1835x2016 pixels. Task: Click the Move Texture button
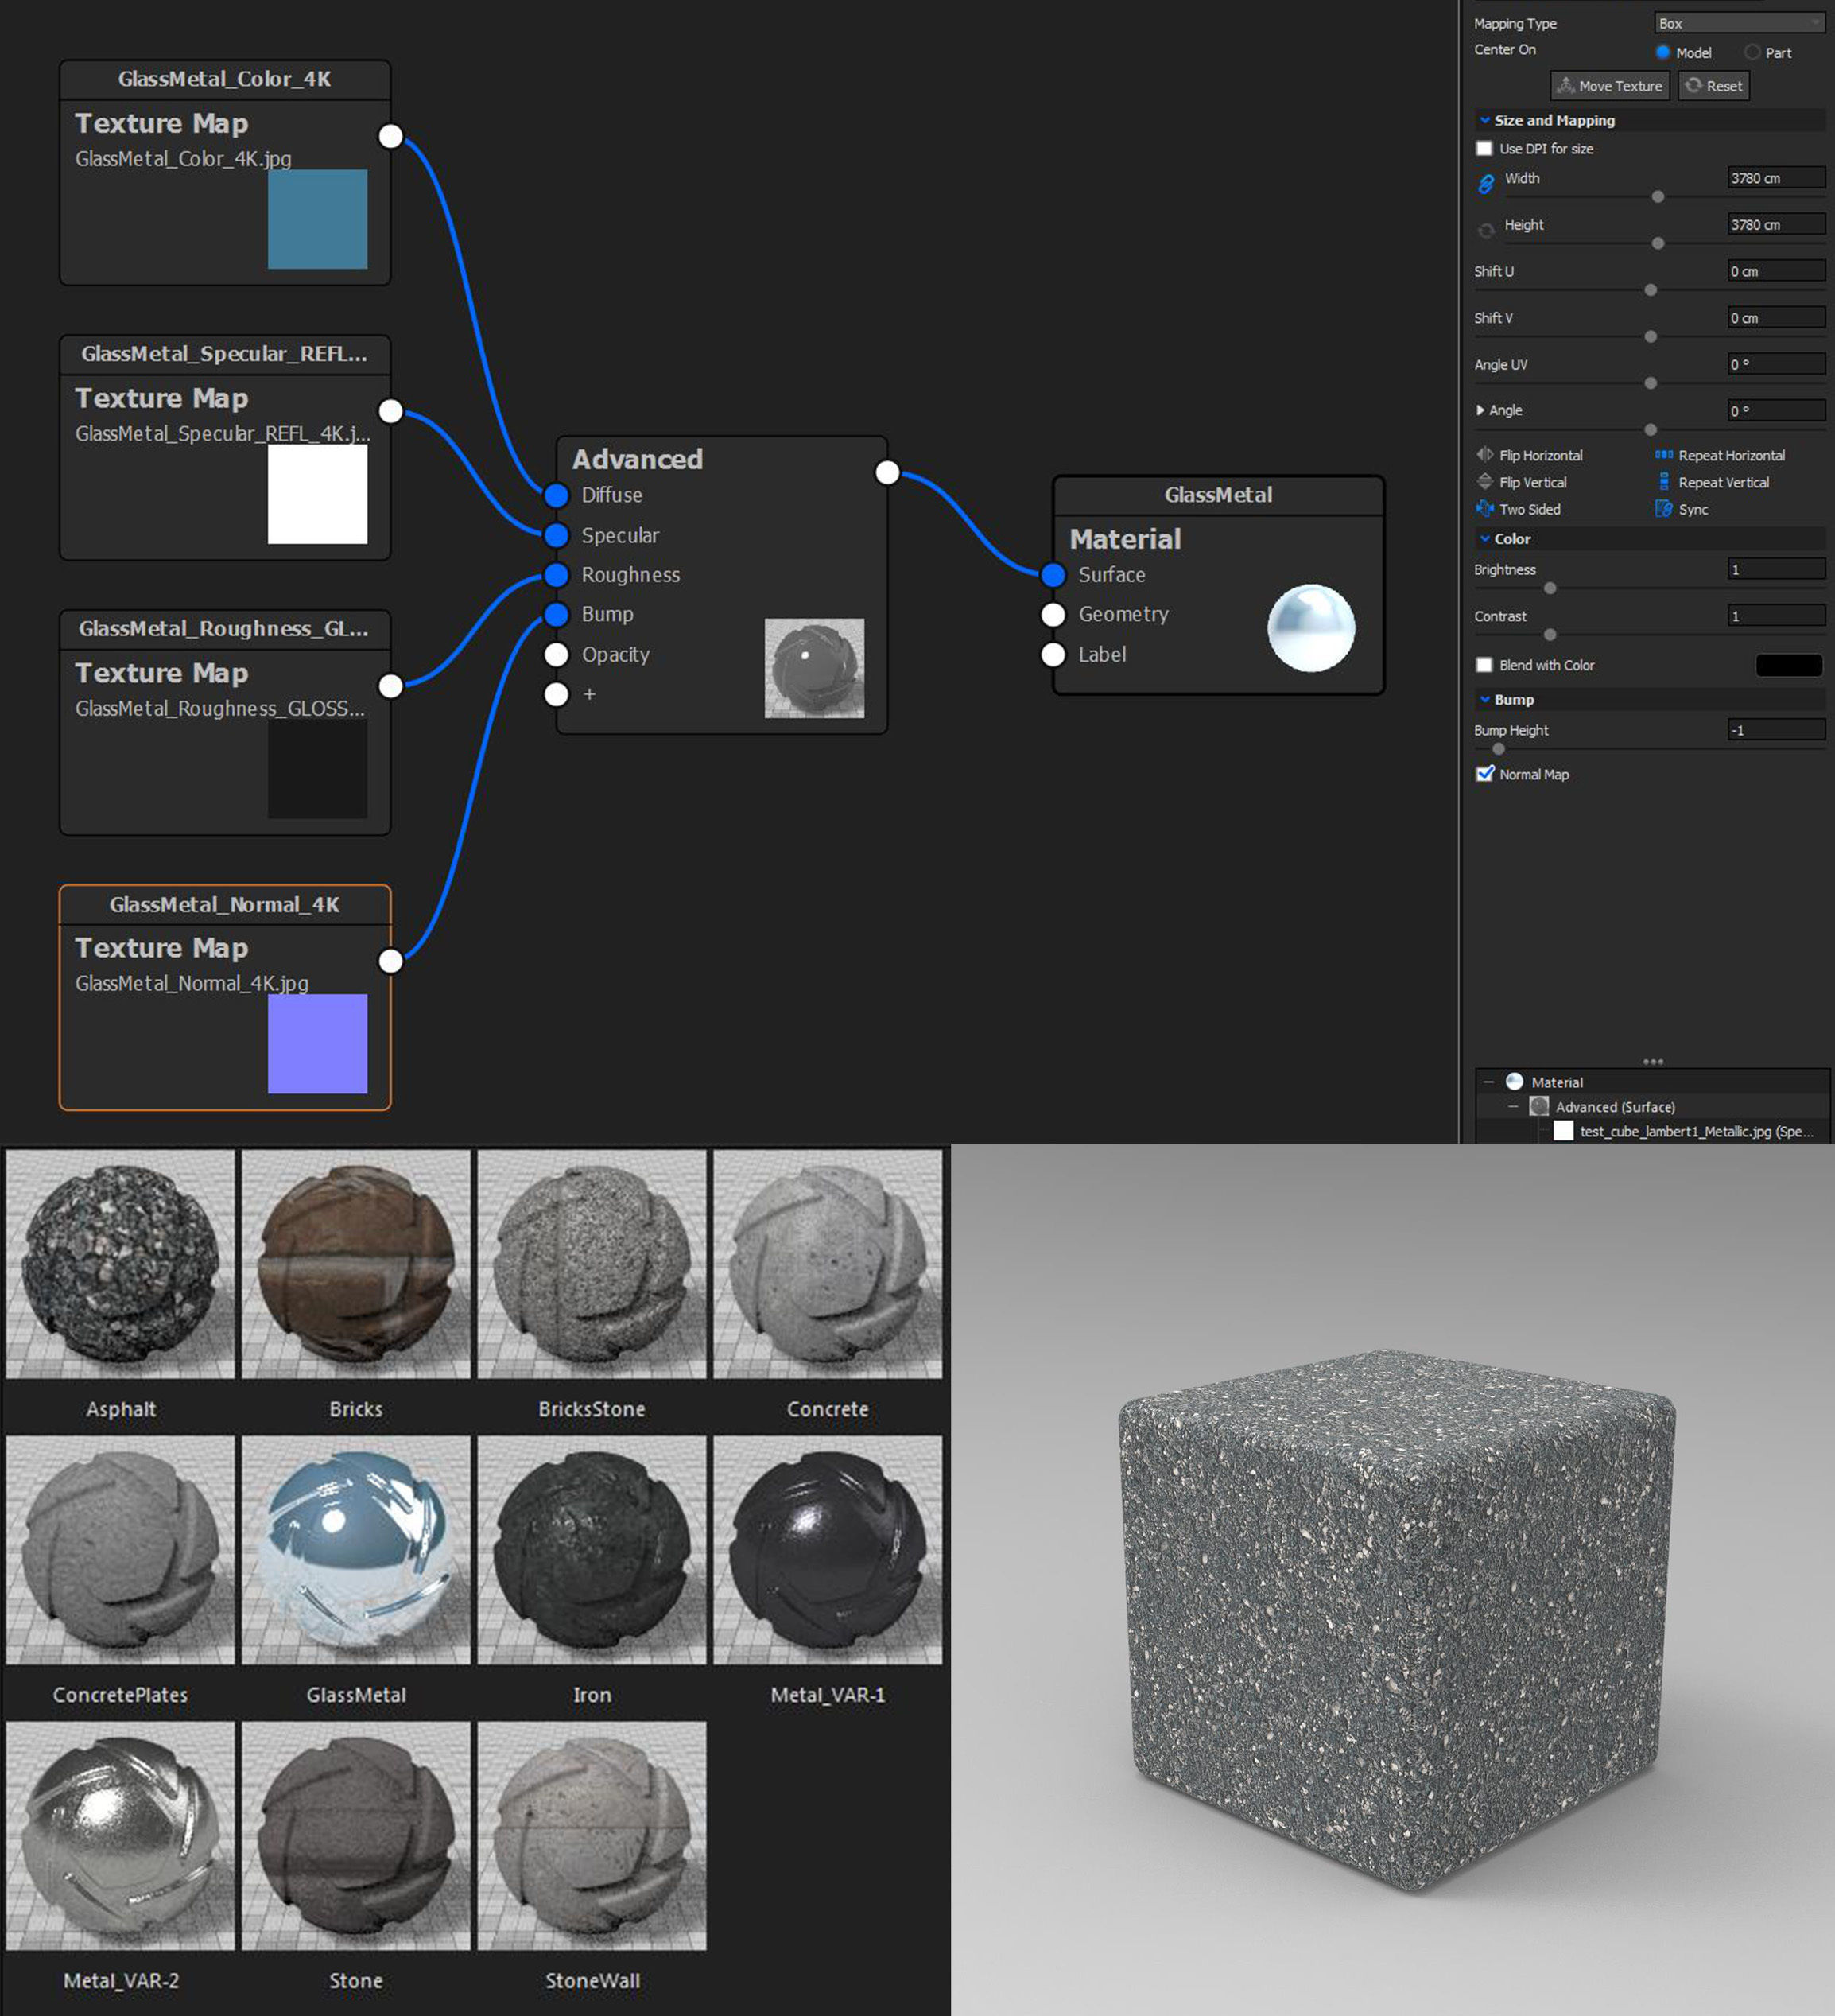[1609, 86]
